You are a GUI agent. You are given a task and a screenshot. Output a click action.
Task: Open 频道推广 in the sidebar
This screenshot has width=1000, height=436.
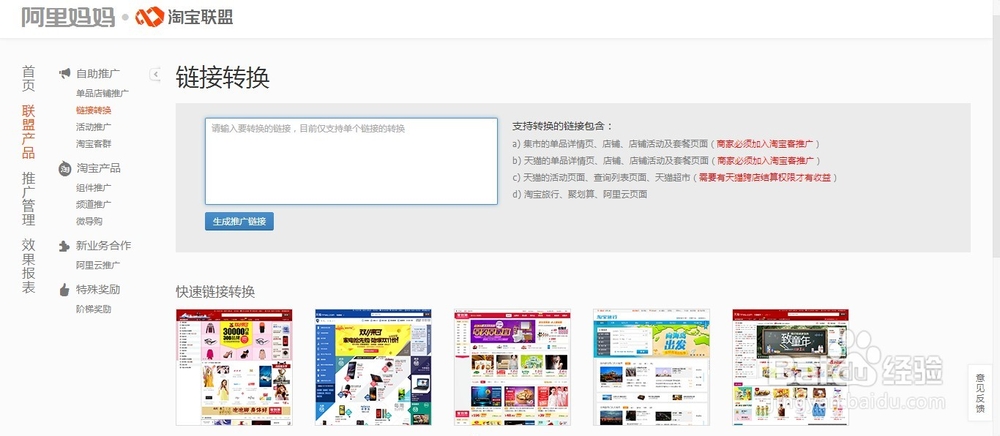(93, 205)
